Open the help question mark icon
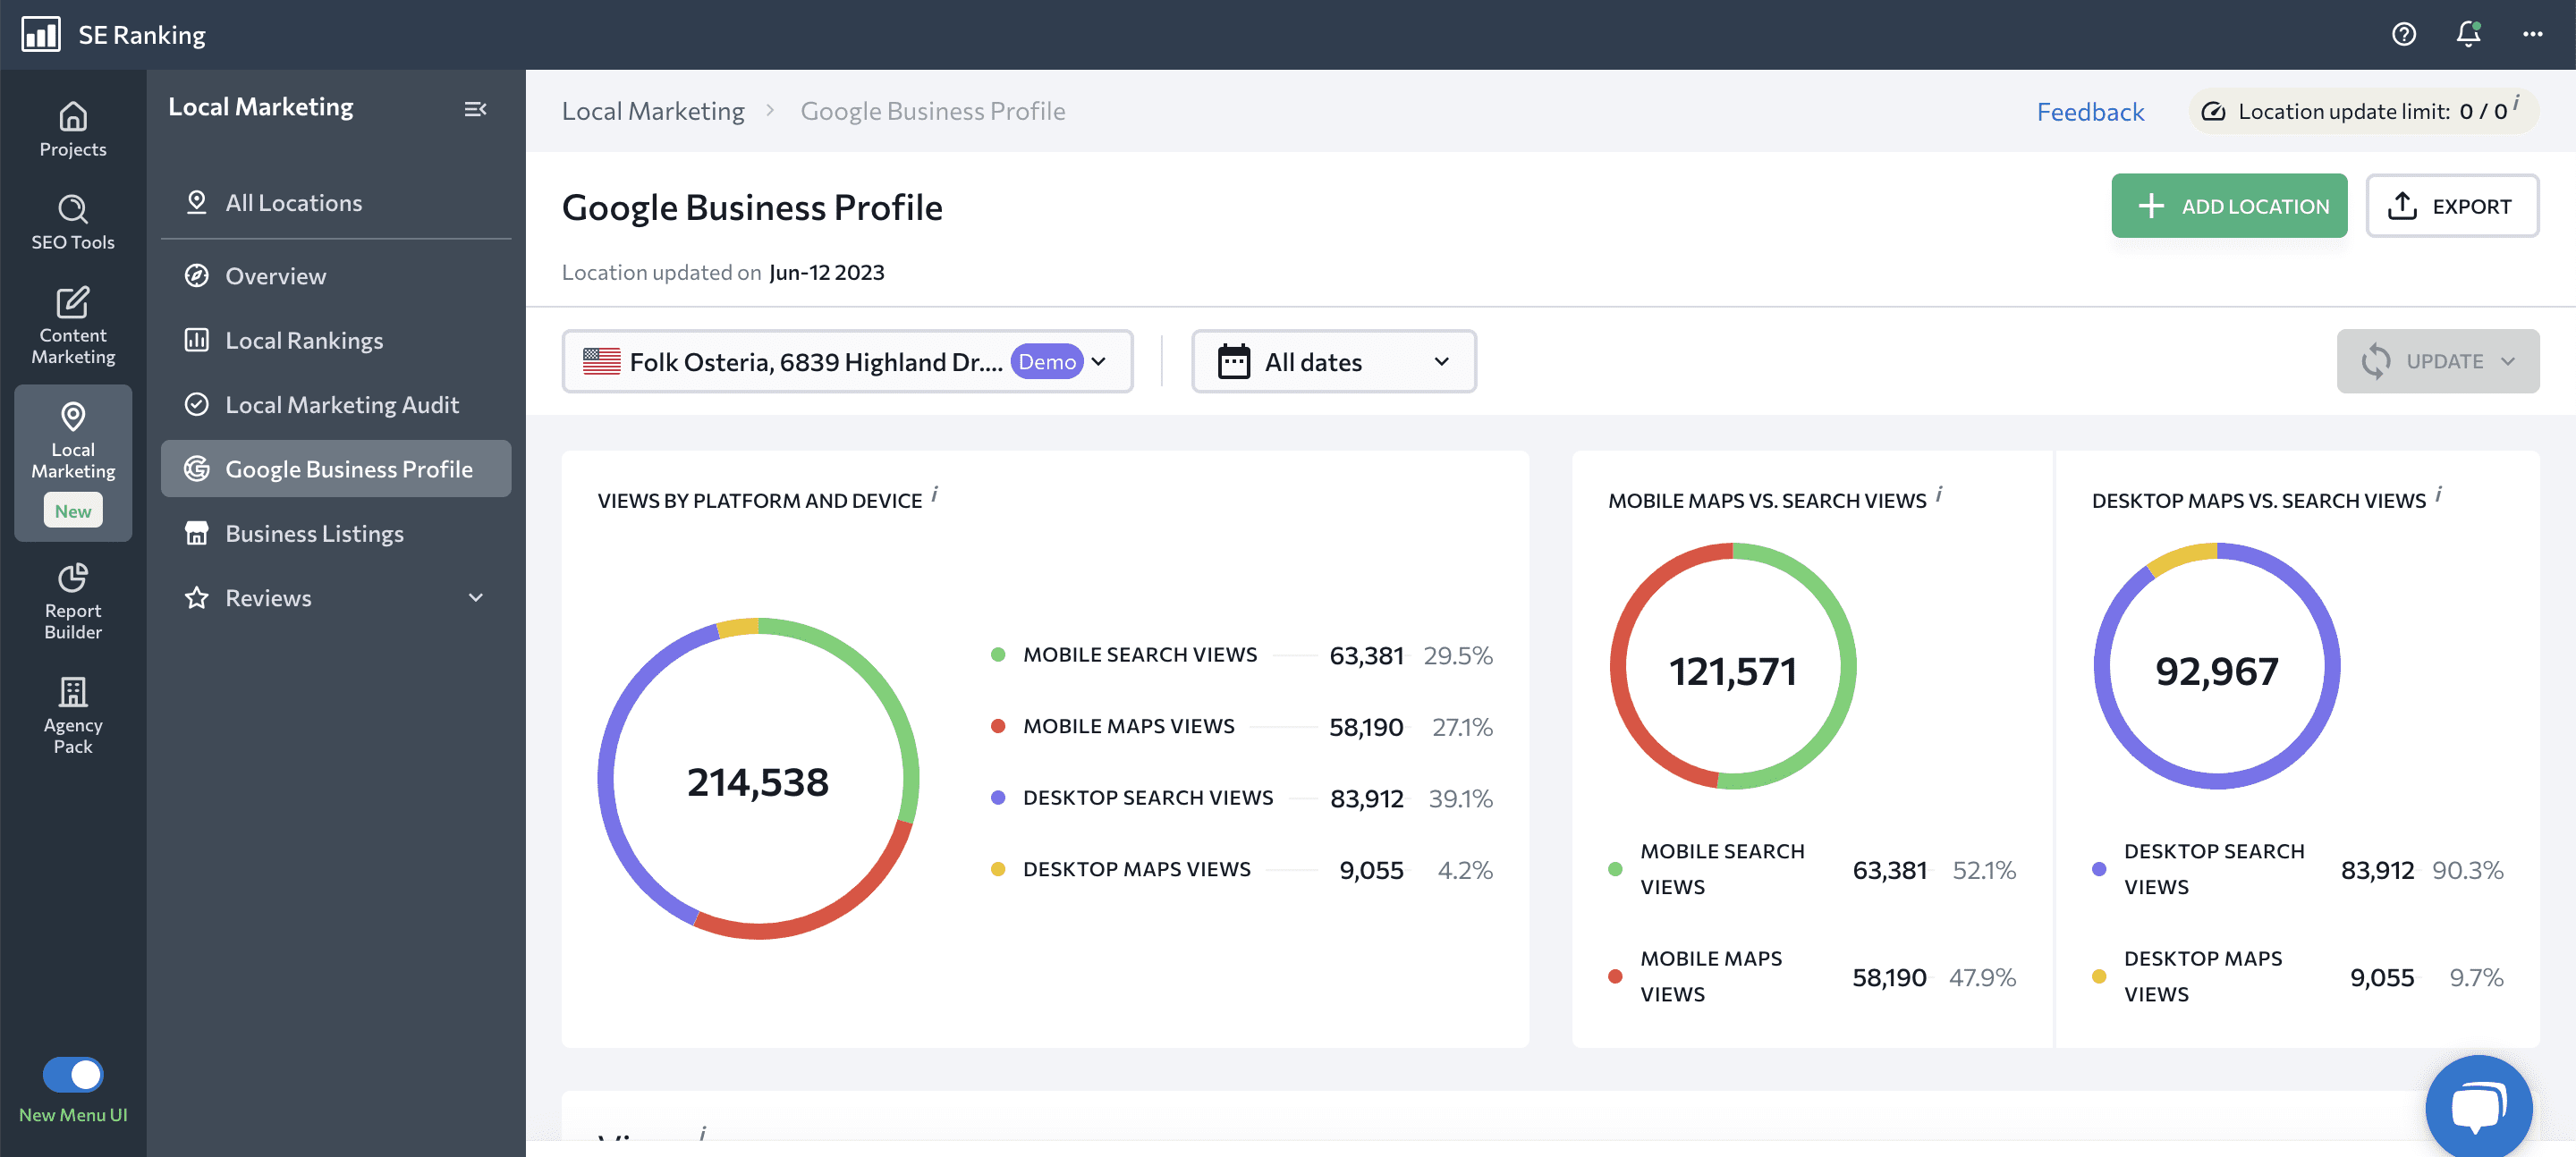Screen dimensions: 2576x1157 click(2404, 34)
